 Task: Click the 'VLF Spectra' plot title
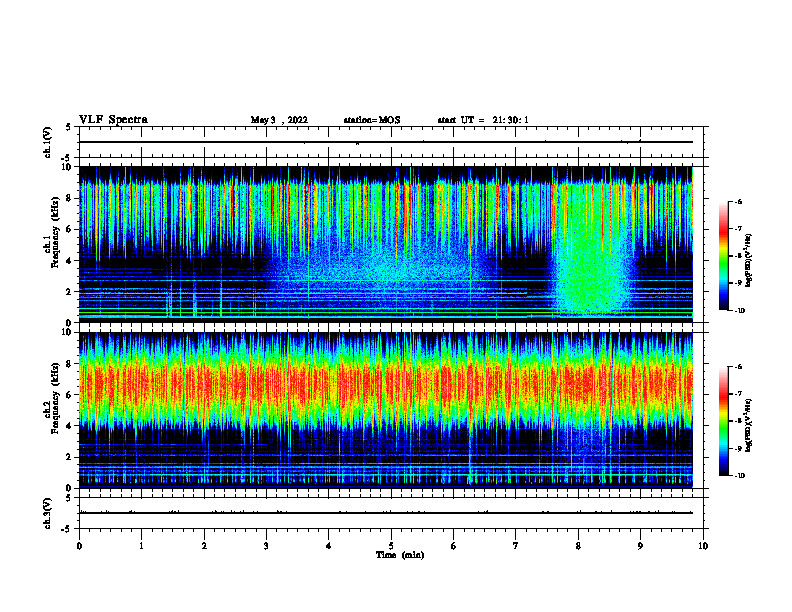click(x=113, y=120)
